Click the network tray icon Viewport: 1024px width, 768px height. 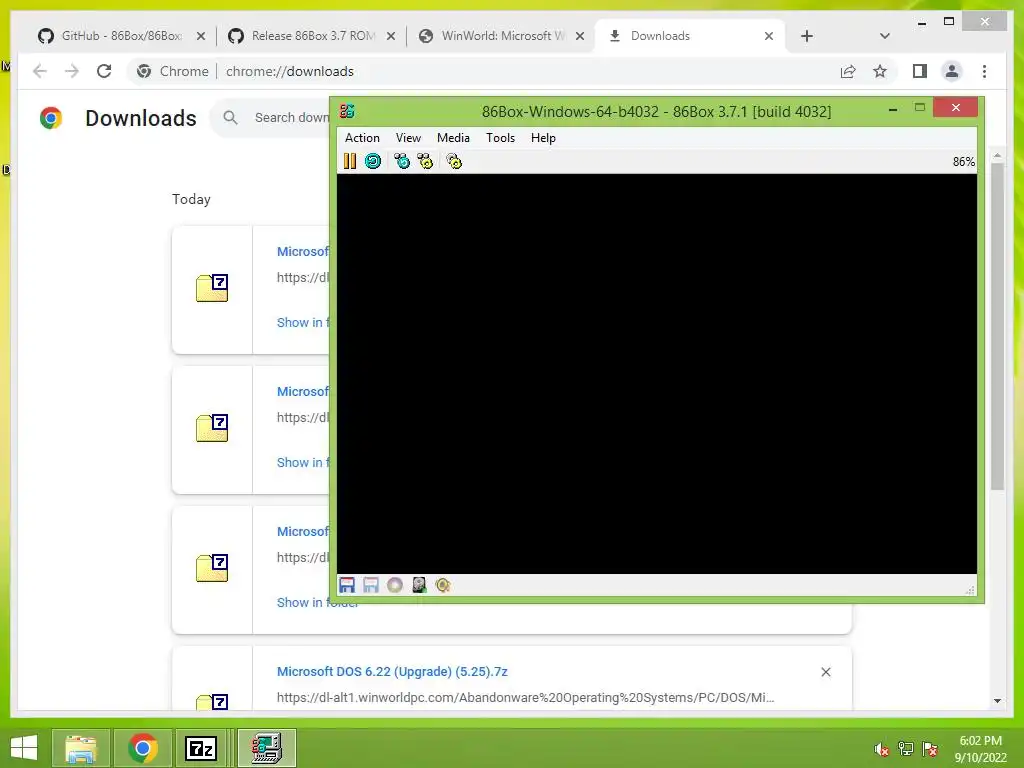click(x=906, y=749)
